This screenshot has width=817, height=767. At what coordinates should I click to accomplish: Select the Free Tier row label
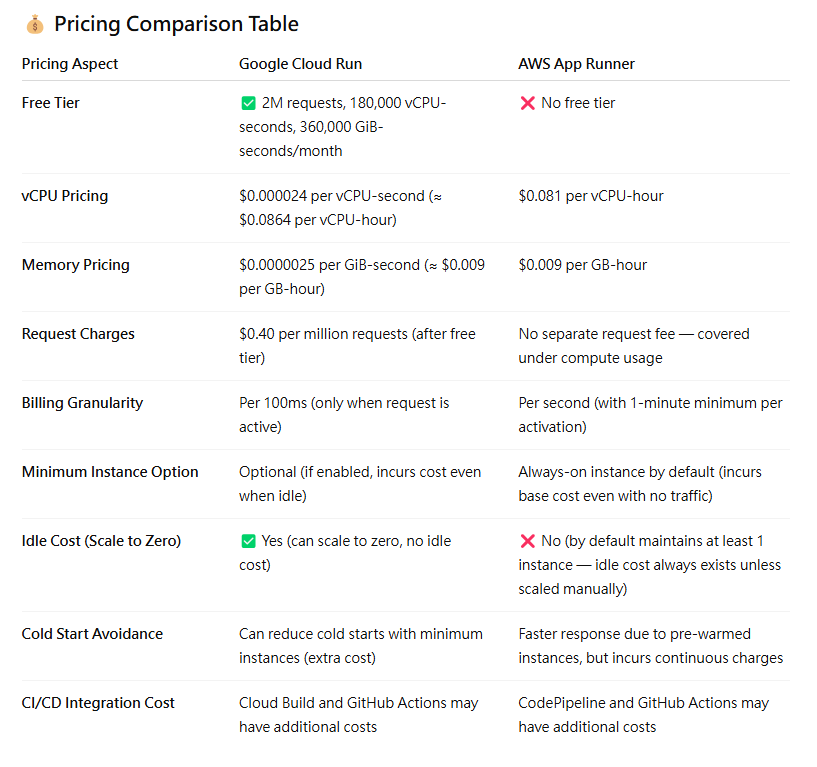pos(51,103)
